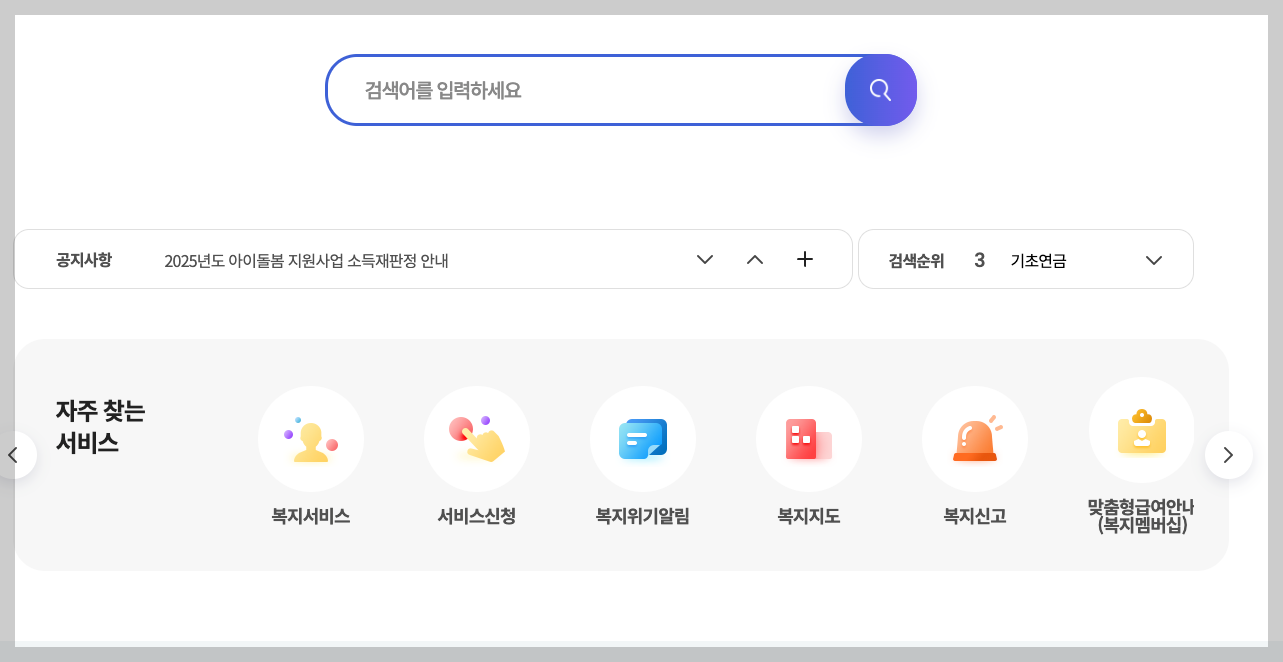Select the 검색순위 section label
Viewport: 1283px width, 662px height.
tap(916, 259)
